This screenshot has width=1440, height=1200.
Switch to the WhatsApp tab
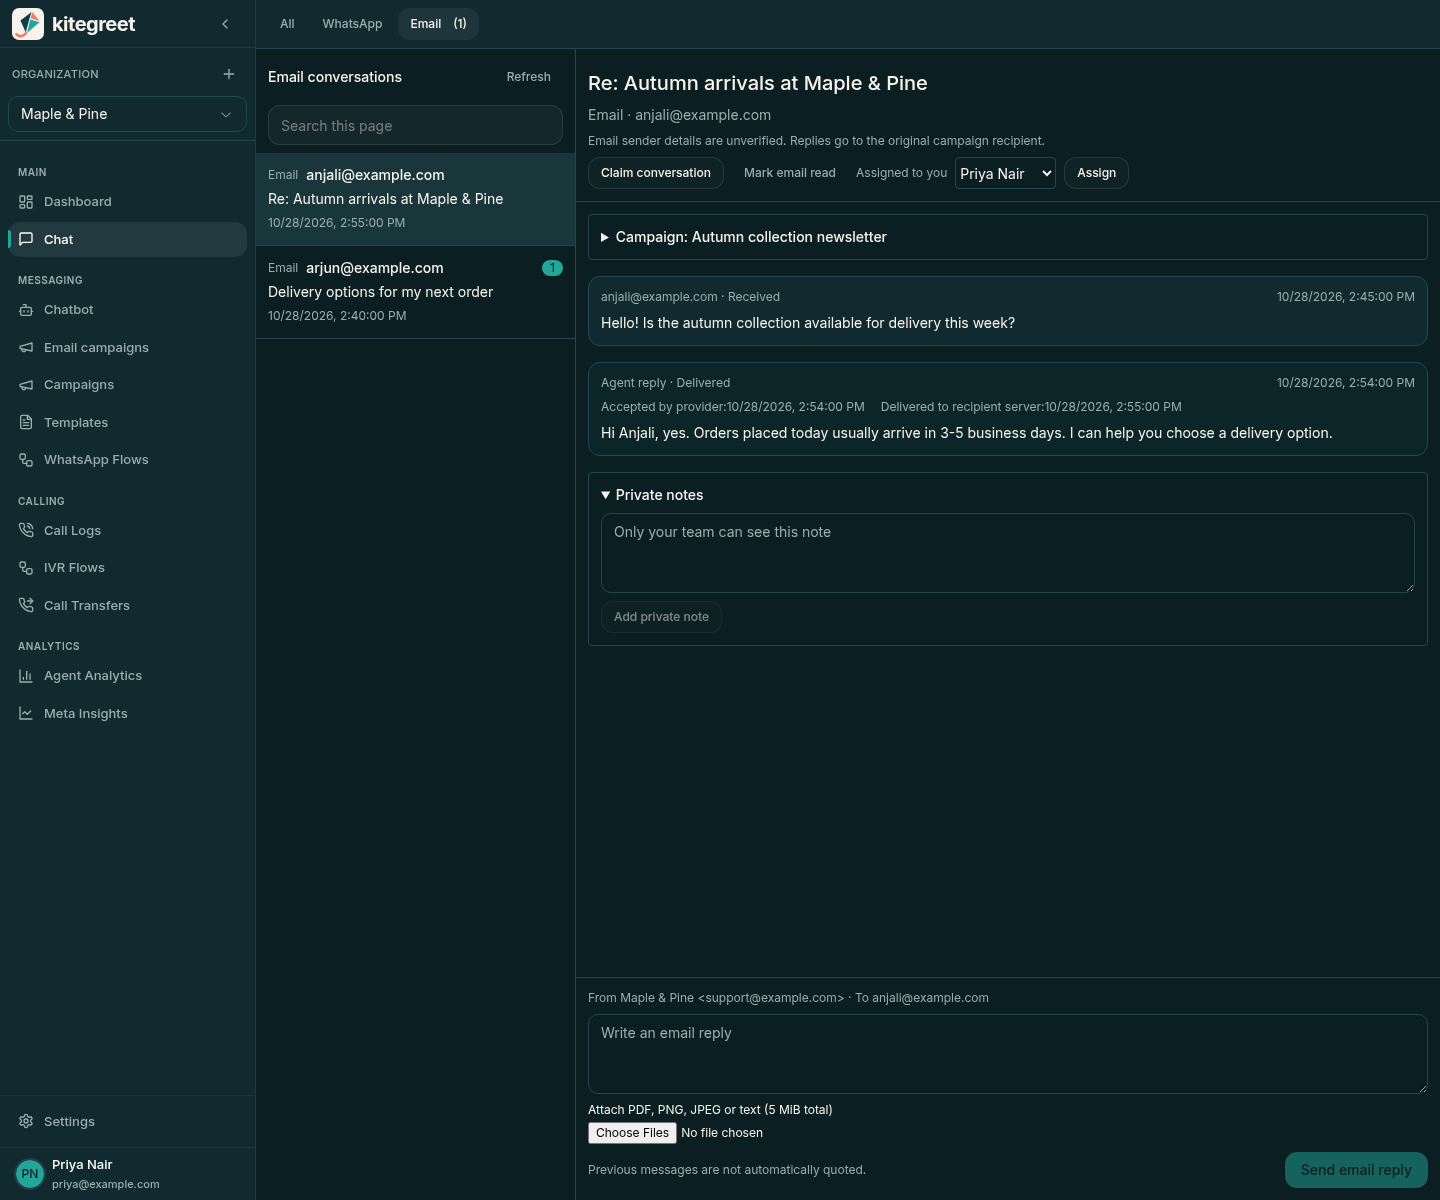pos(352,24)
